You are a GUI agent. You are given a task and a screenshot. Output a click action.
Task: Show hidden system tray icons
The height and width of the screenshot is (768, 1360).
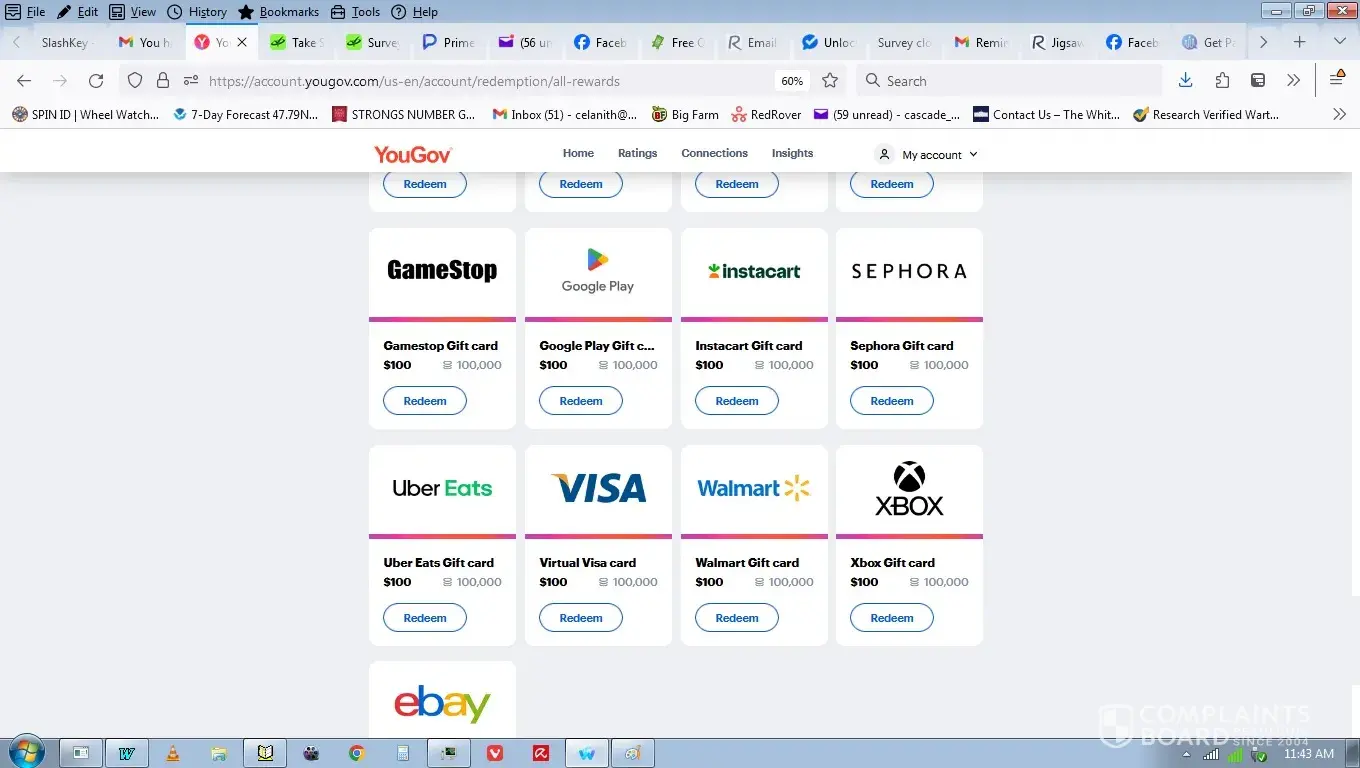[x=1186, y=754]
